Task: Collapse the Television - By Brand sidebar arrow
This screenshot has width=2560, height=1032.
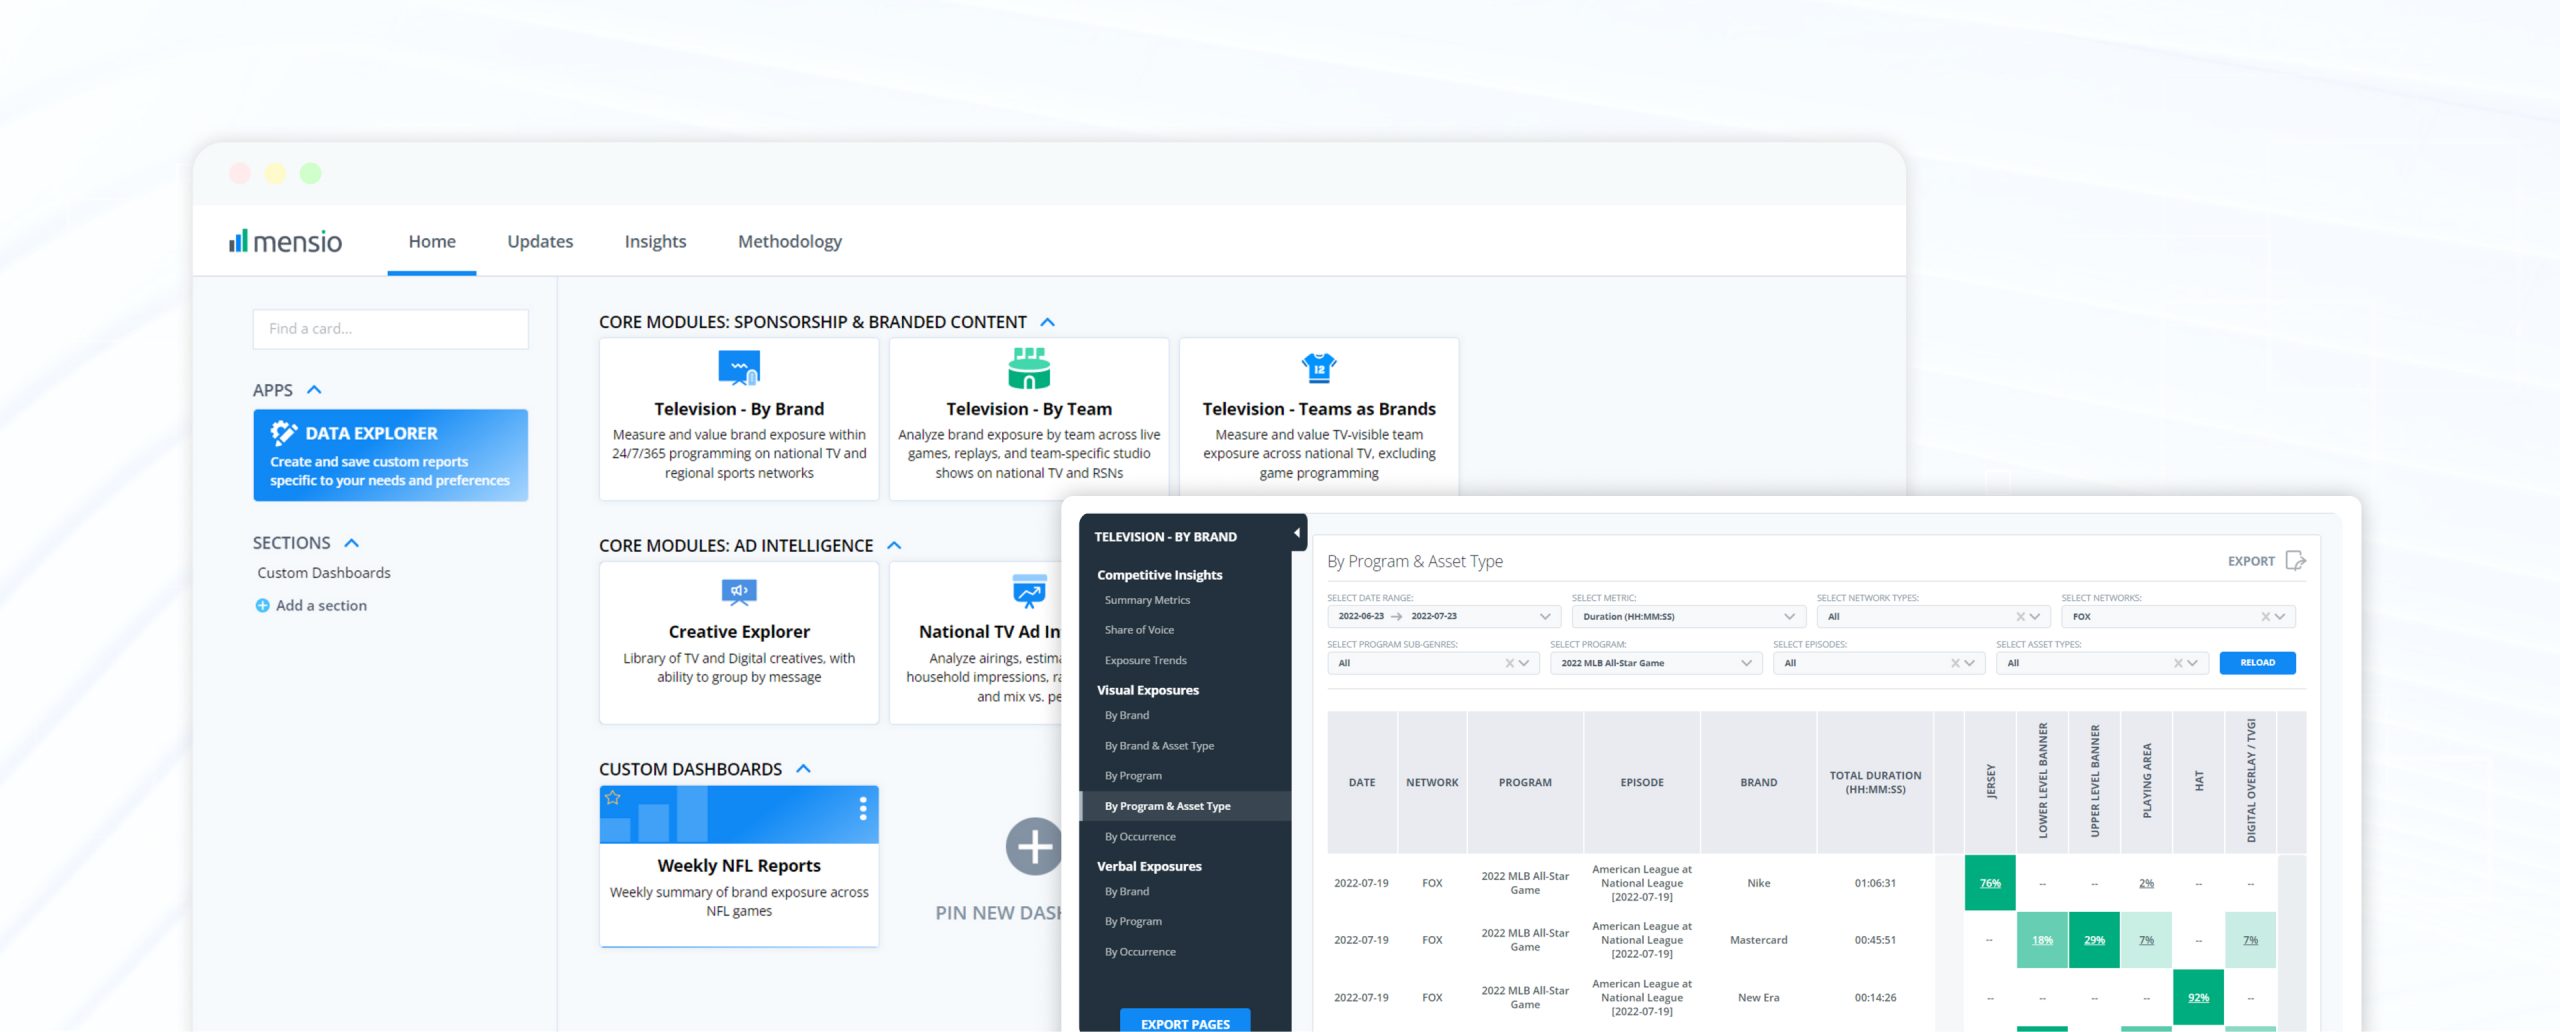Action: click(1297, 533)
